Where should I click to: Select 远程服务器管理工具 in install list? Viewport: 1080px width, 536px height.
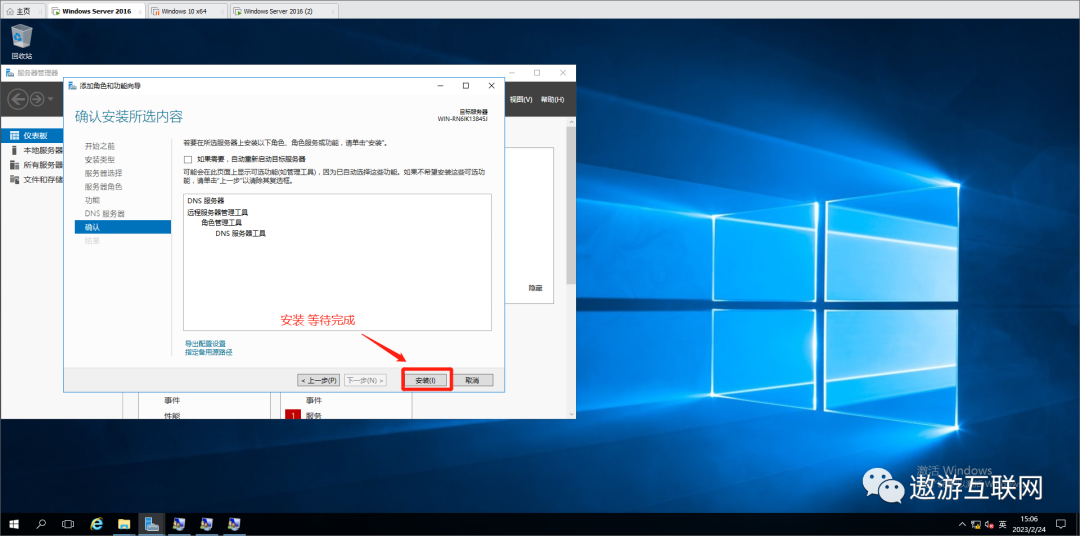(218, 212)
